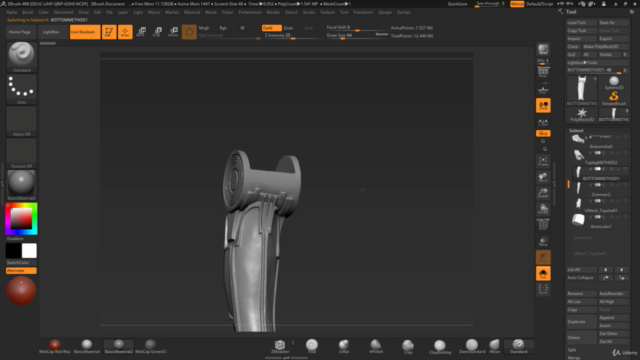The width and height of the screenshot is (640, 360).
Task: Open the Dots stroke selector
Action: point(22,89)
